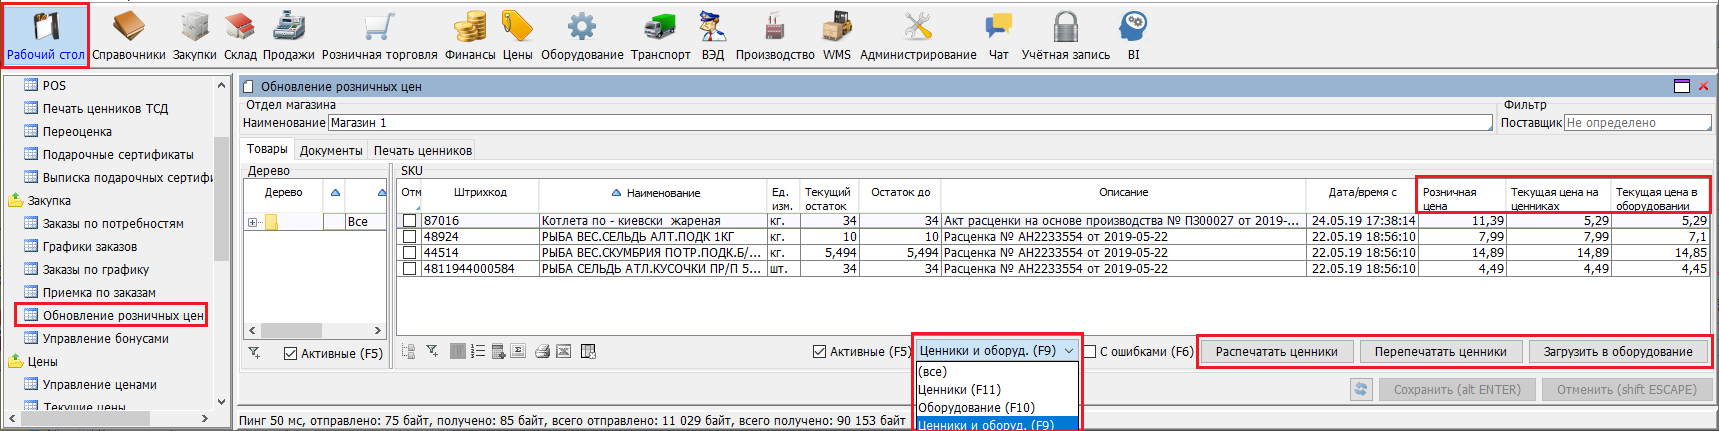1719x431 pixels.
Task: Toggle the С ошибками (F6) checkbox
Action: 1091,352
